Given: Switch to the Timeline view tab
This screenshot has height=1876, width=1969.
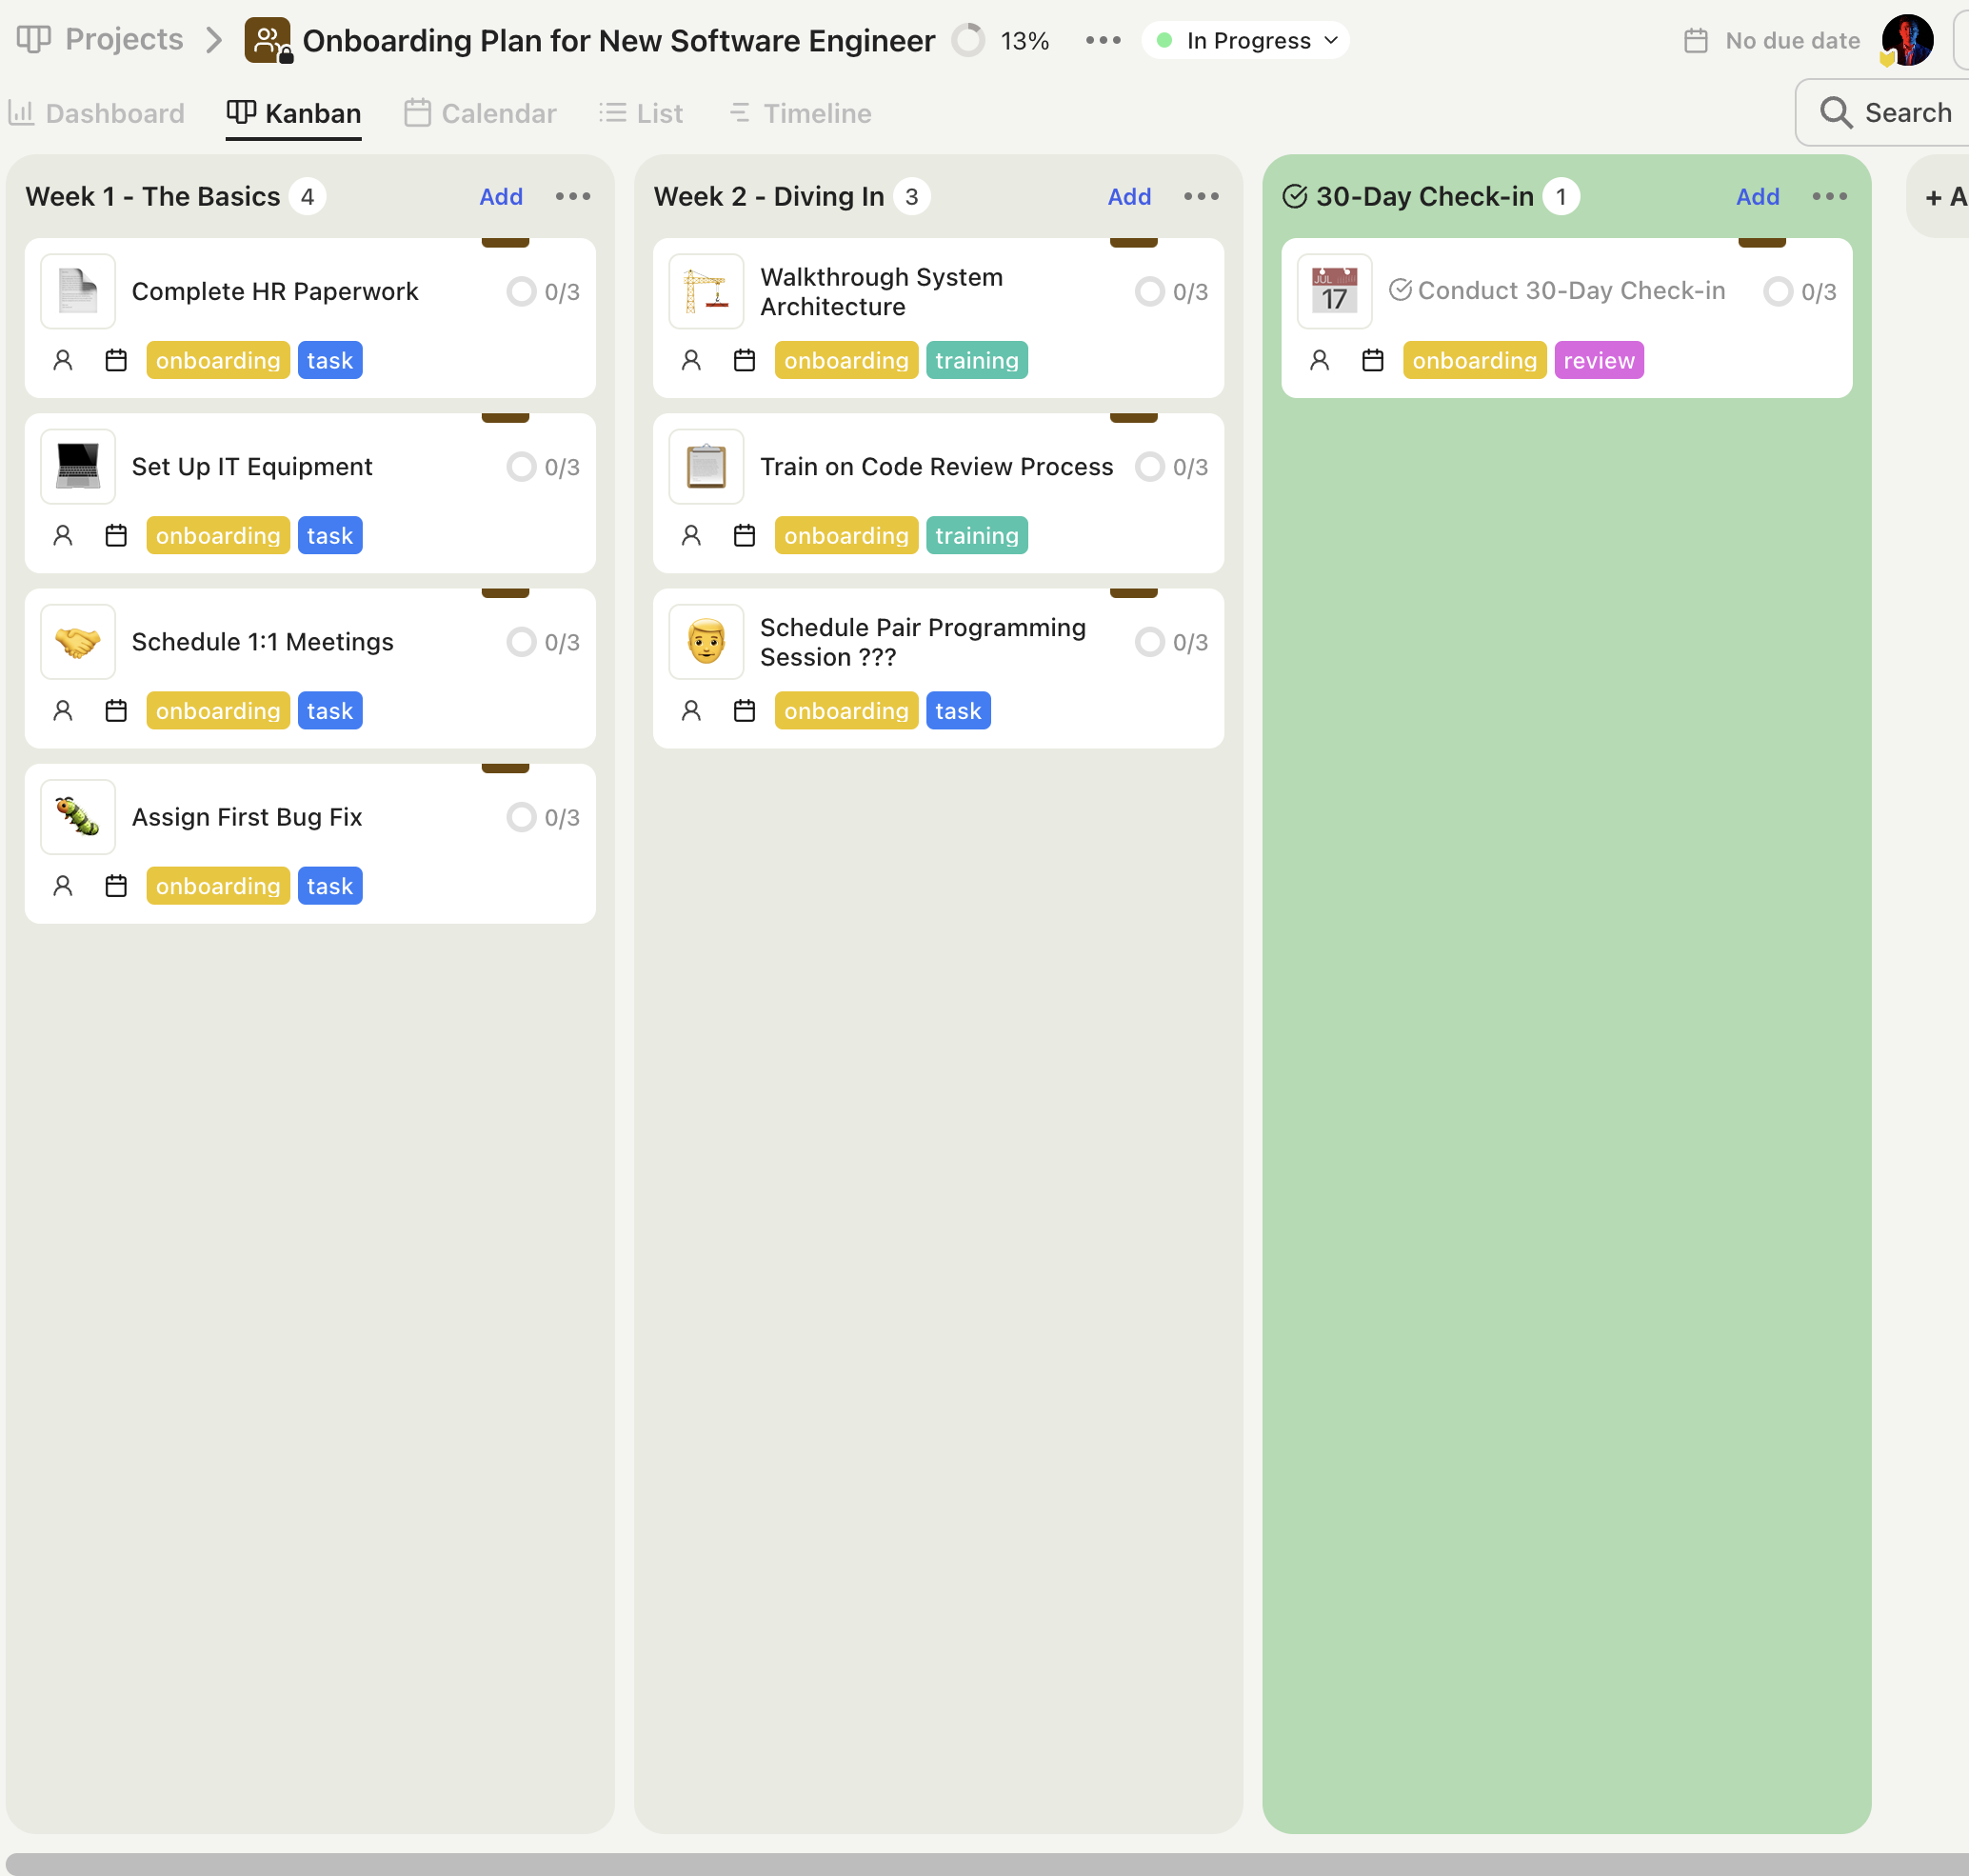Looking at the screenshot, I should click(800, 113).
